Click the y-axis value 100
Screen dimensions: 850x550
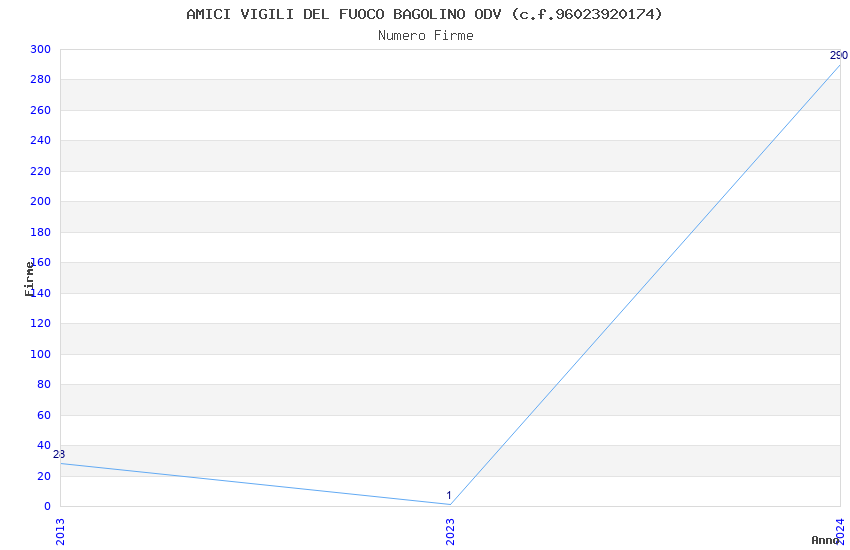pos(41,354)
